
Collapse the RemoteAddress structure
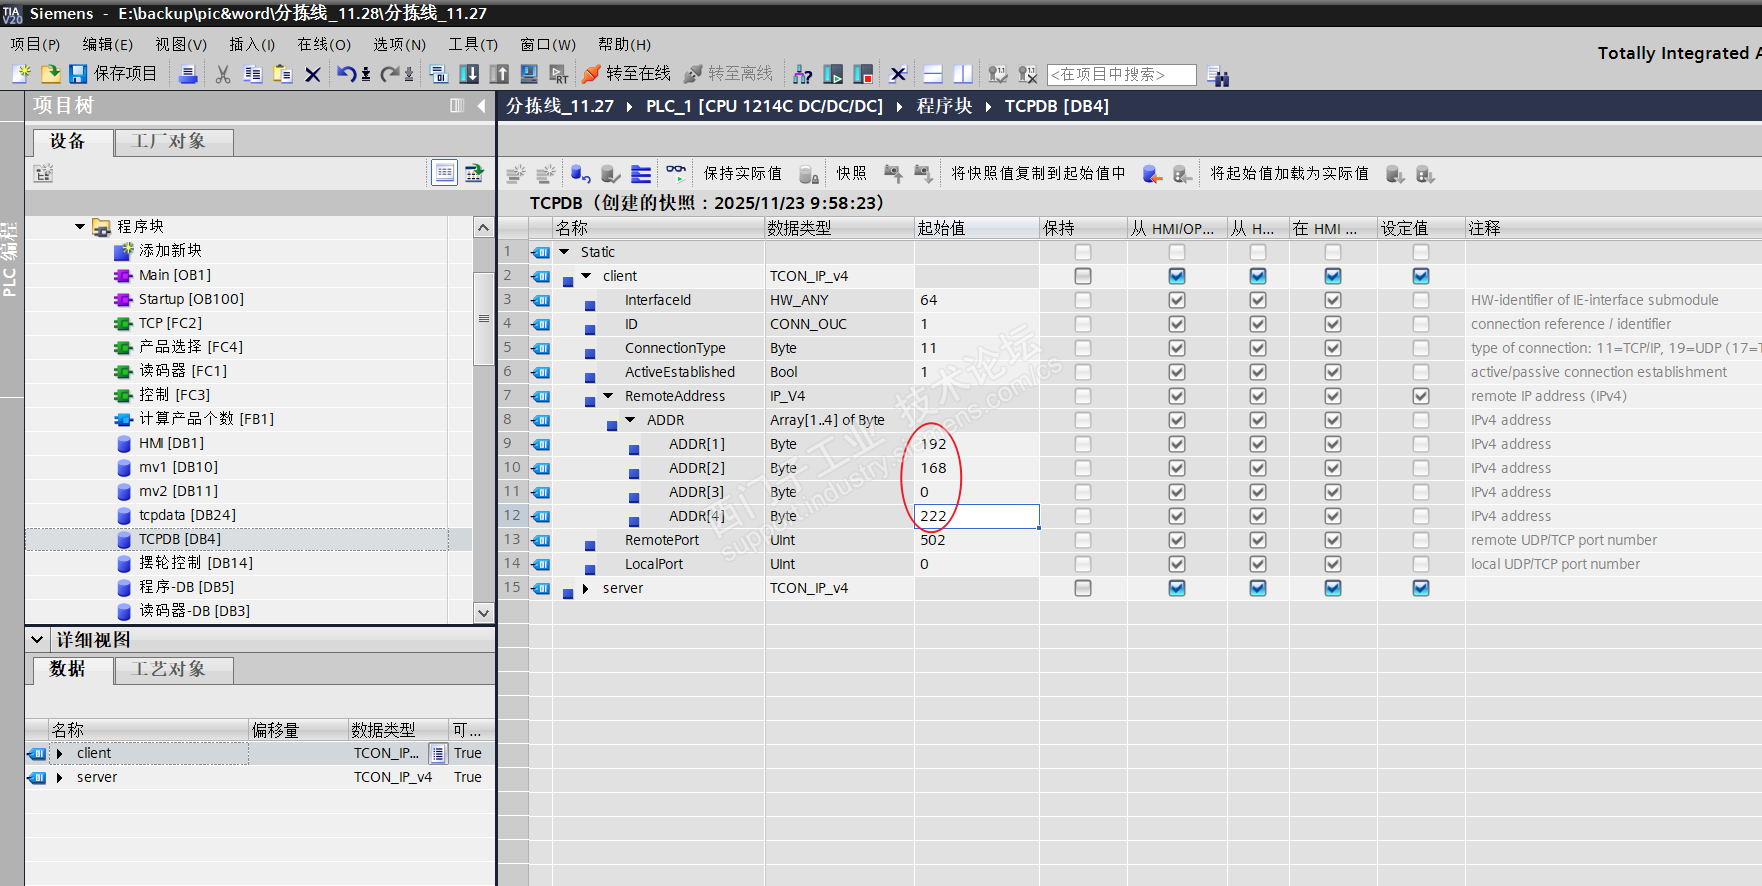coord(608,396)
